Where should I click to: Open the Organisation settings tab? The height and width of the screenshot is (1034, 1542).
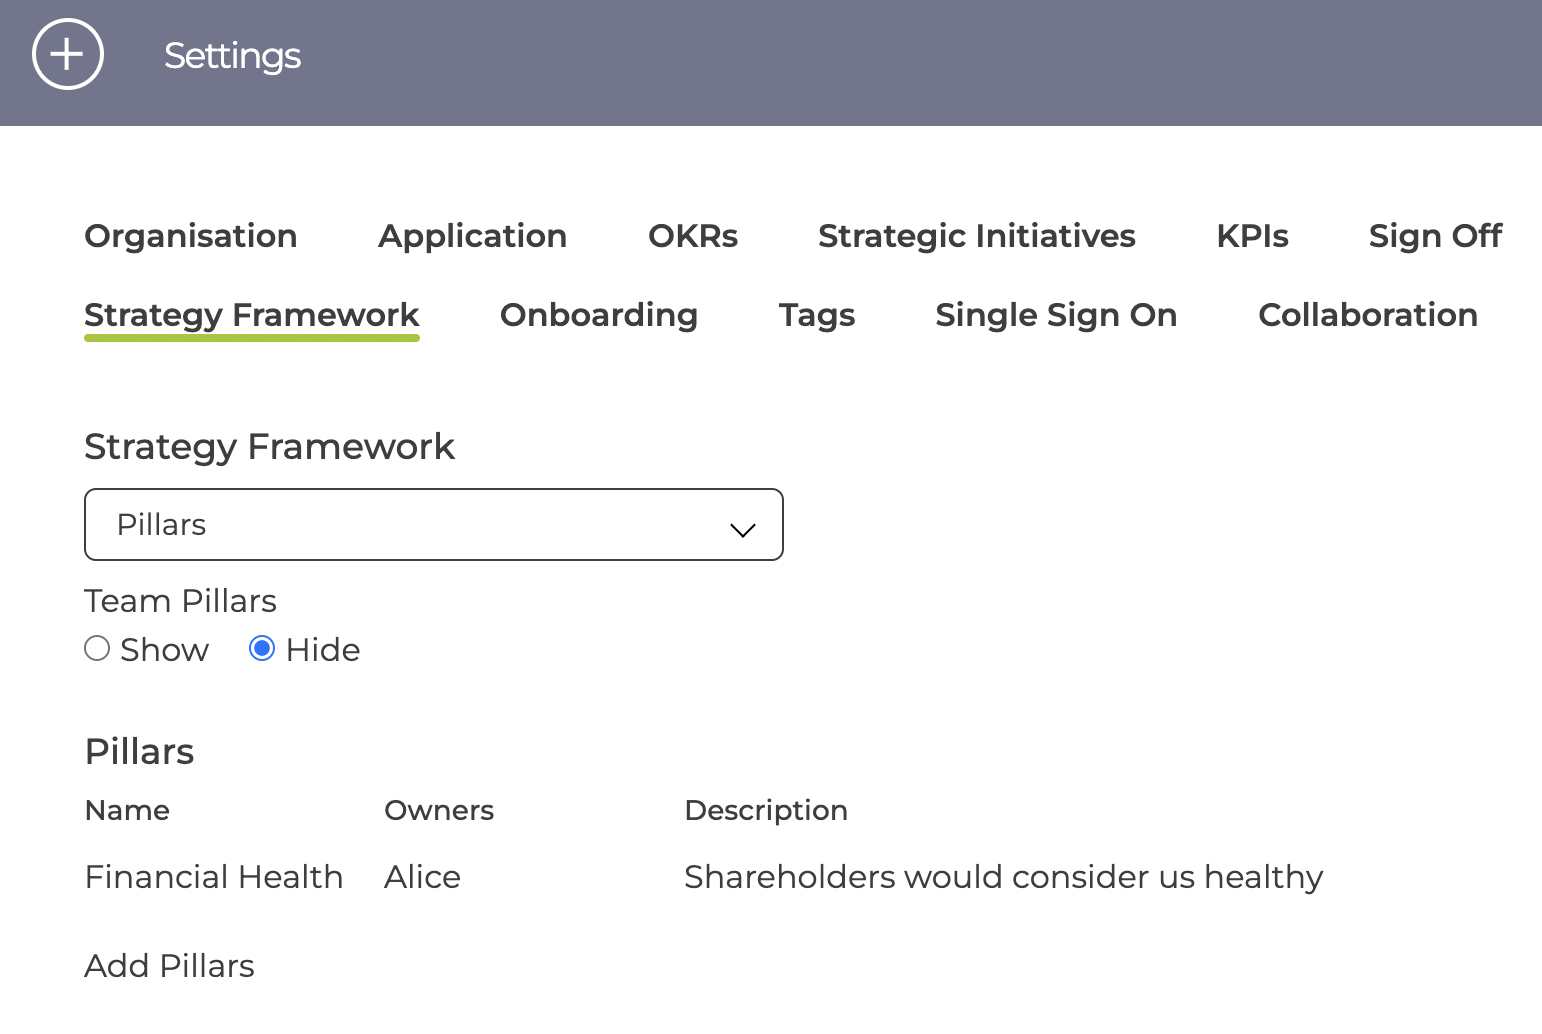191,236
